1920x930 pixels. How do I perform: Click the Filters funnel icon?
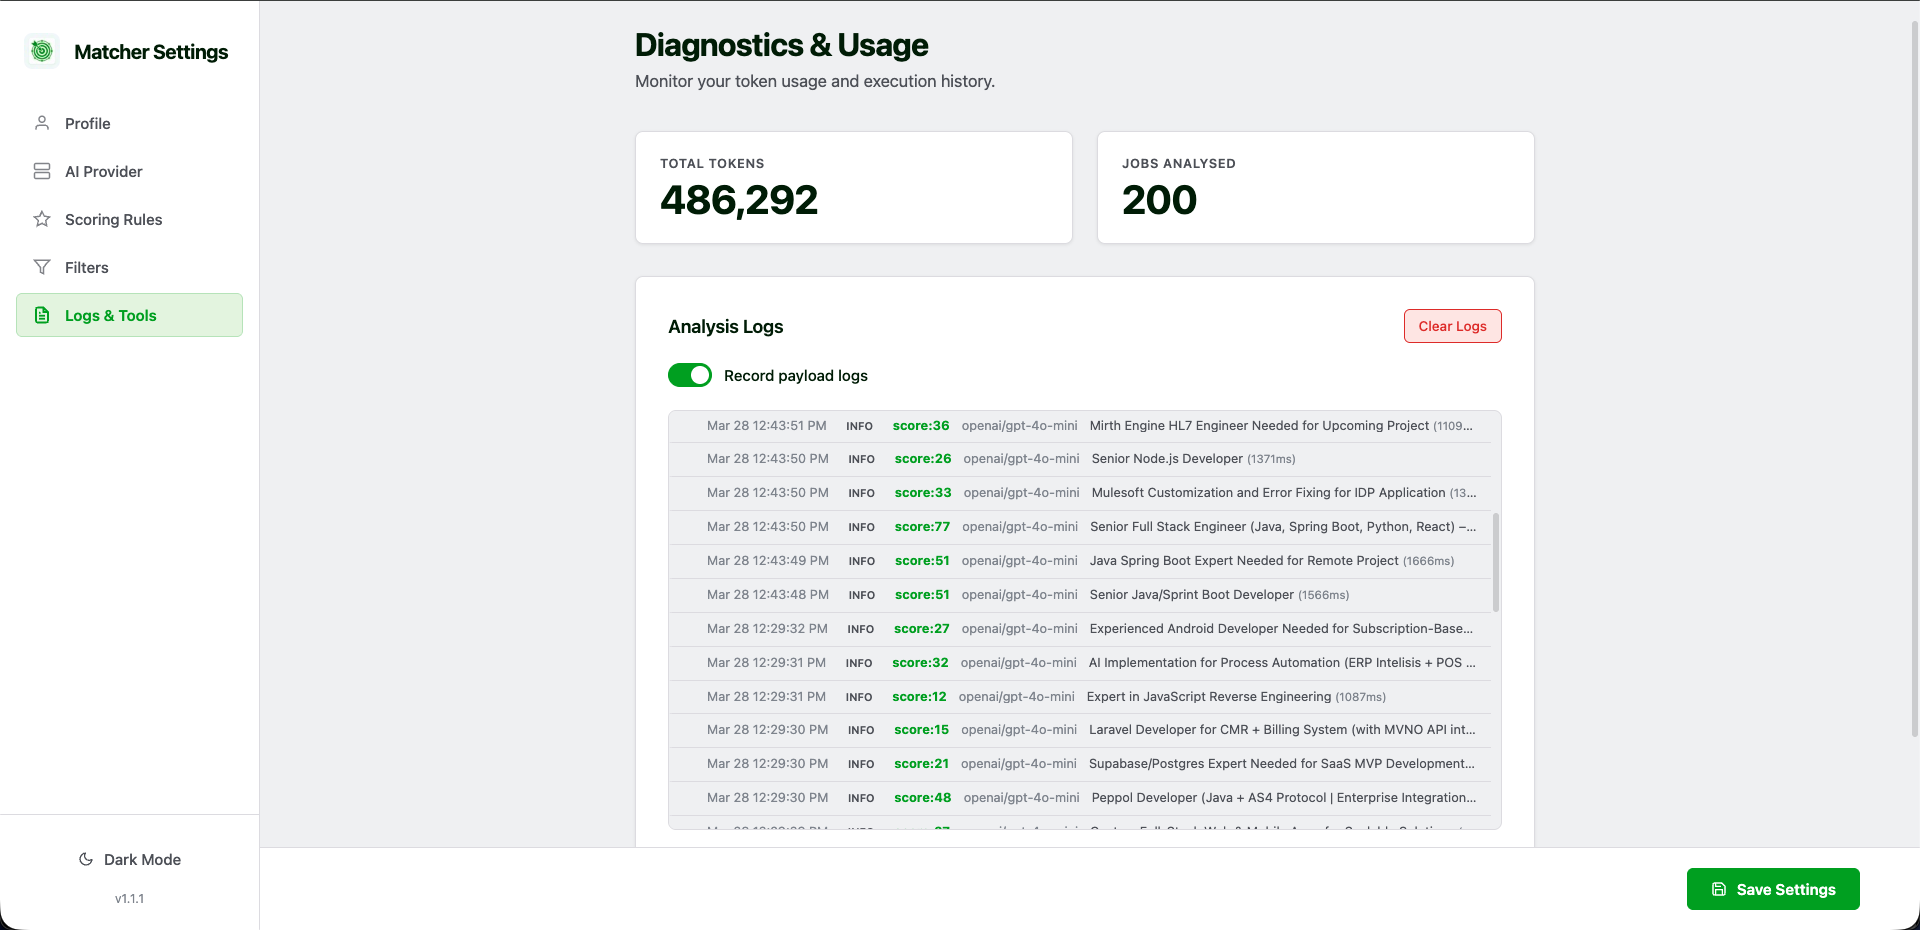[x=42, y=267]
